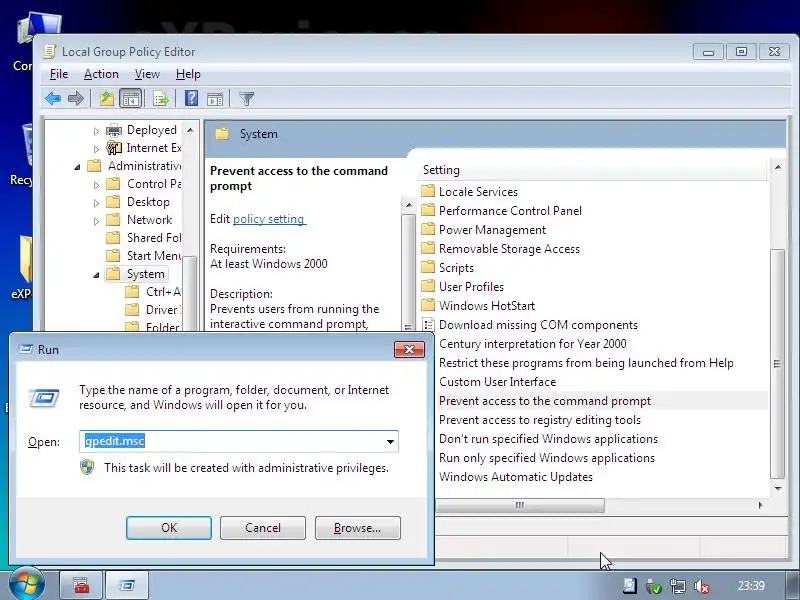The image size is (800, 600).
Task: Select 'Custom User Interface' policy
Action: point(497,382)
